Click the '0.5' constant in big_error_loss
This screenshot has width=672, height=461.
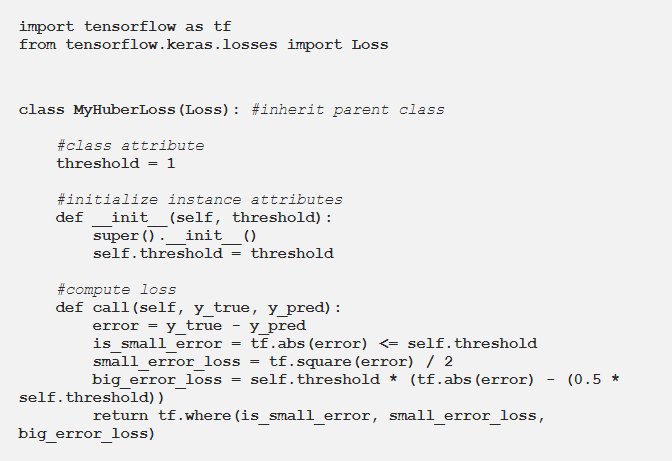tap(584, 379)
